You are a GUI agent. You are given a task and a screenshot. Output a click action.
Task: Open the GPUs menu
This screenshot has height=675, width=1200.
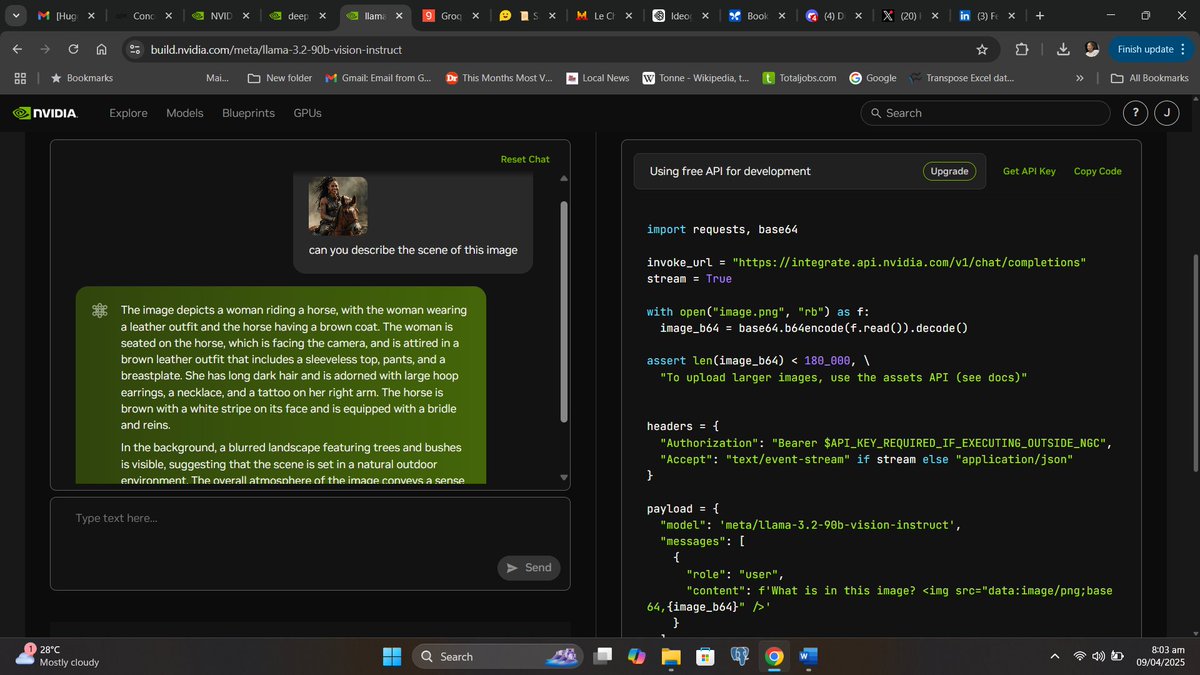pos(308,113)
